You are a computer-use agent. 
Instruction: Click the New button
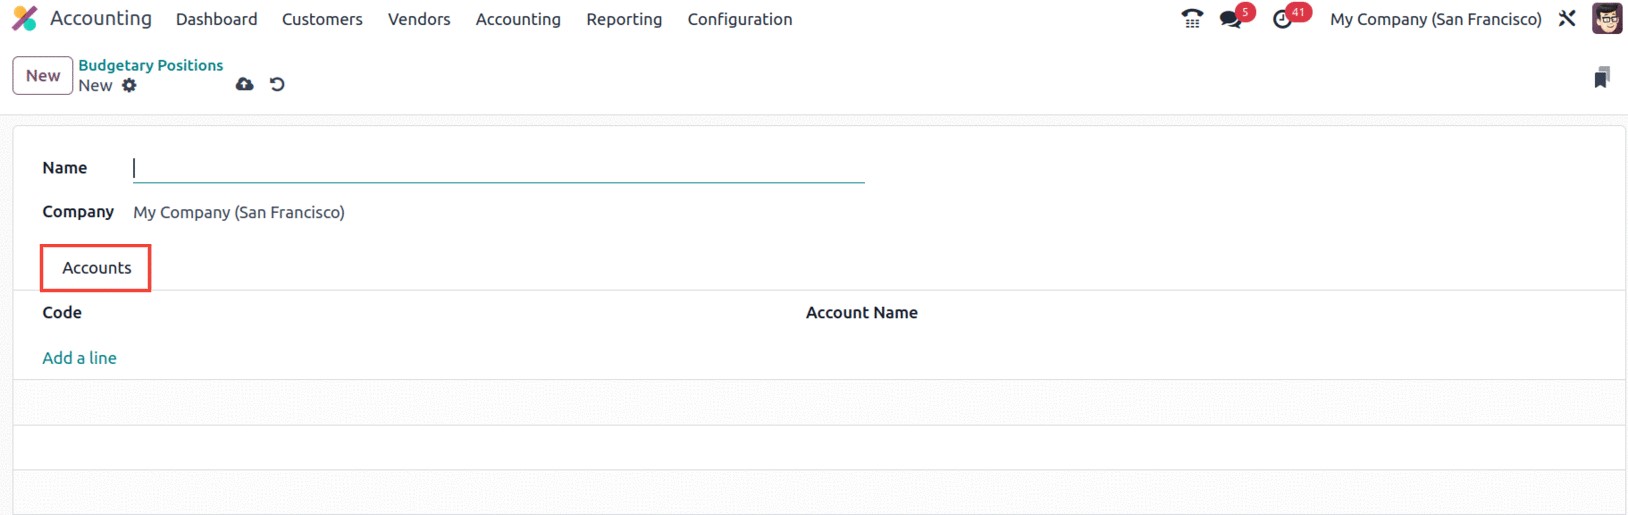pos(43,76)
